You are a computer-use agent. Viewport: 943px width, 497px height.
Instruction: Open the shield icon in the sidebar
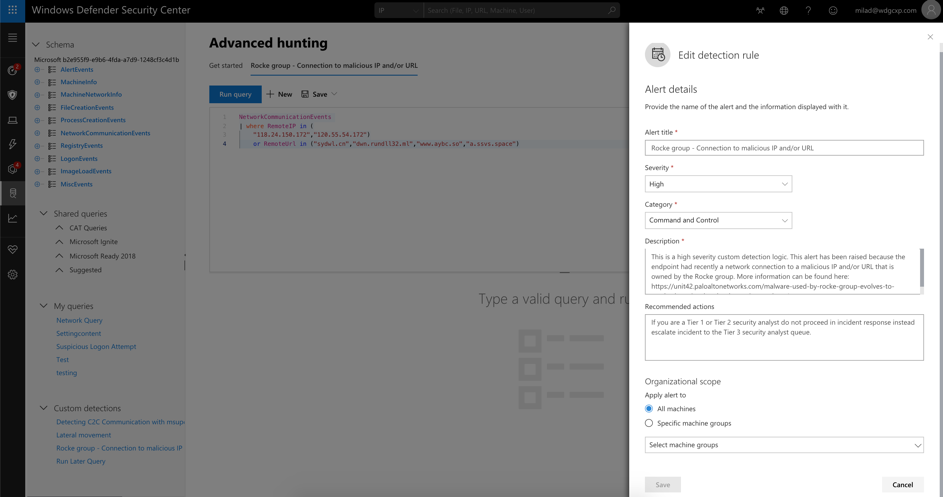point(13,95)
